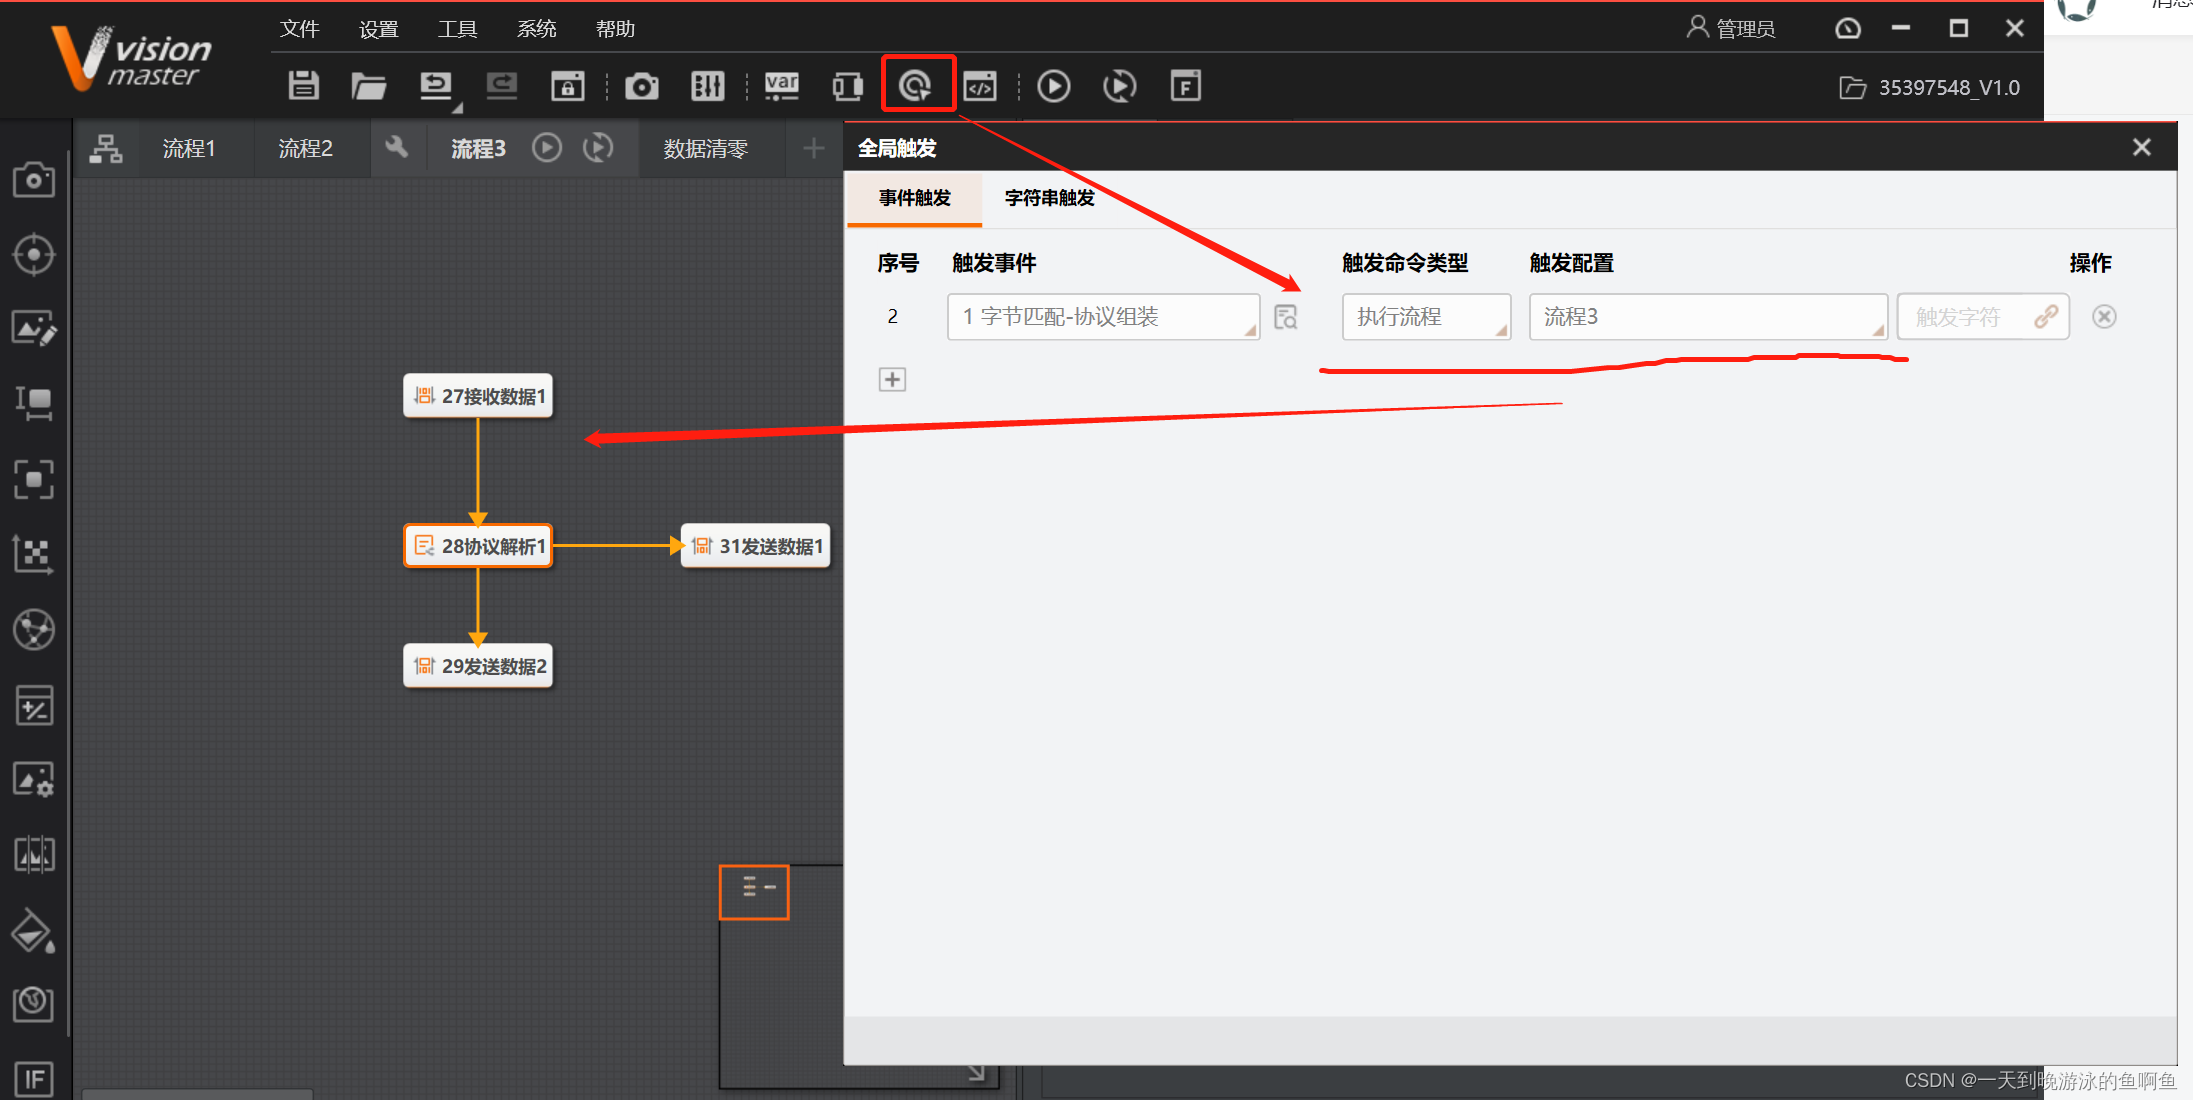Open the camera management icon

point(642,86)
